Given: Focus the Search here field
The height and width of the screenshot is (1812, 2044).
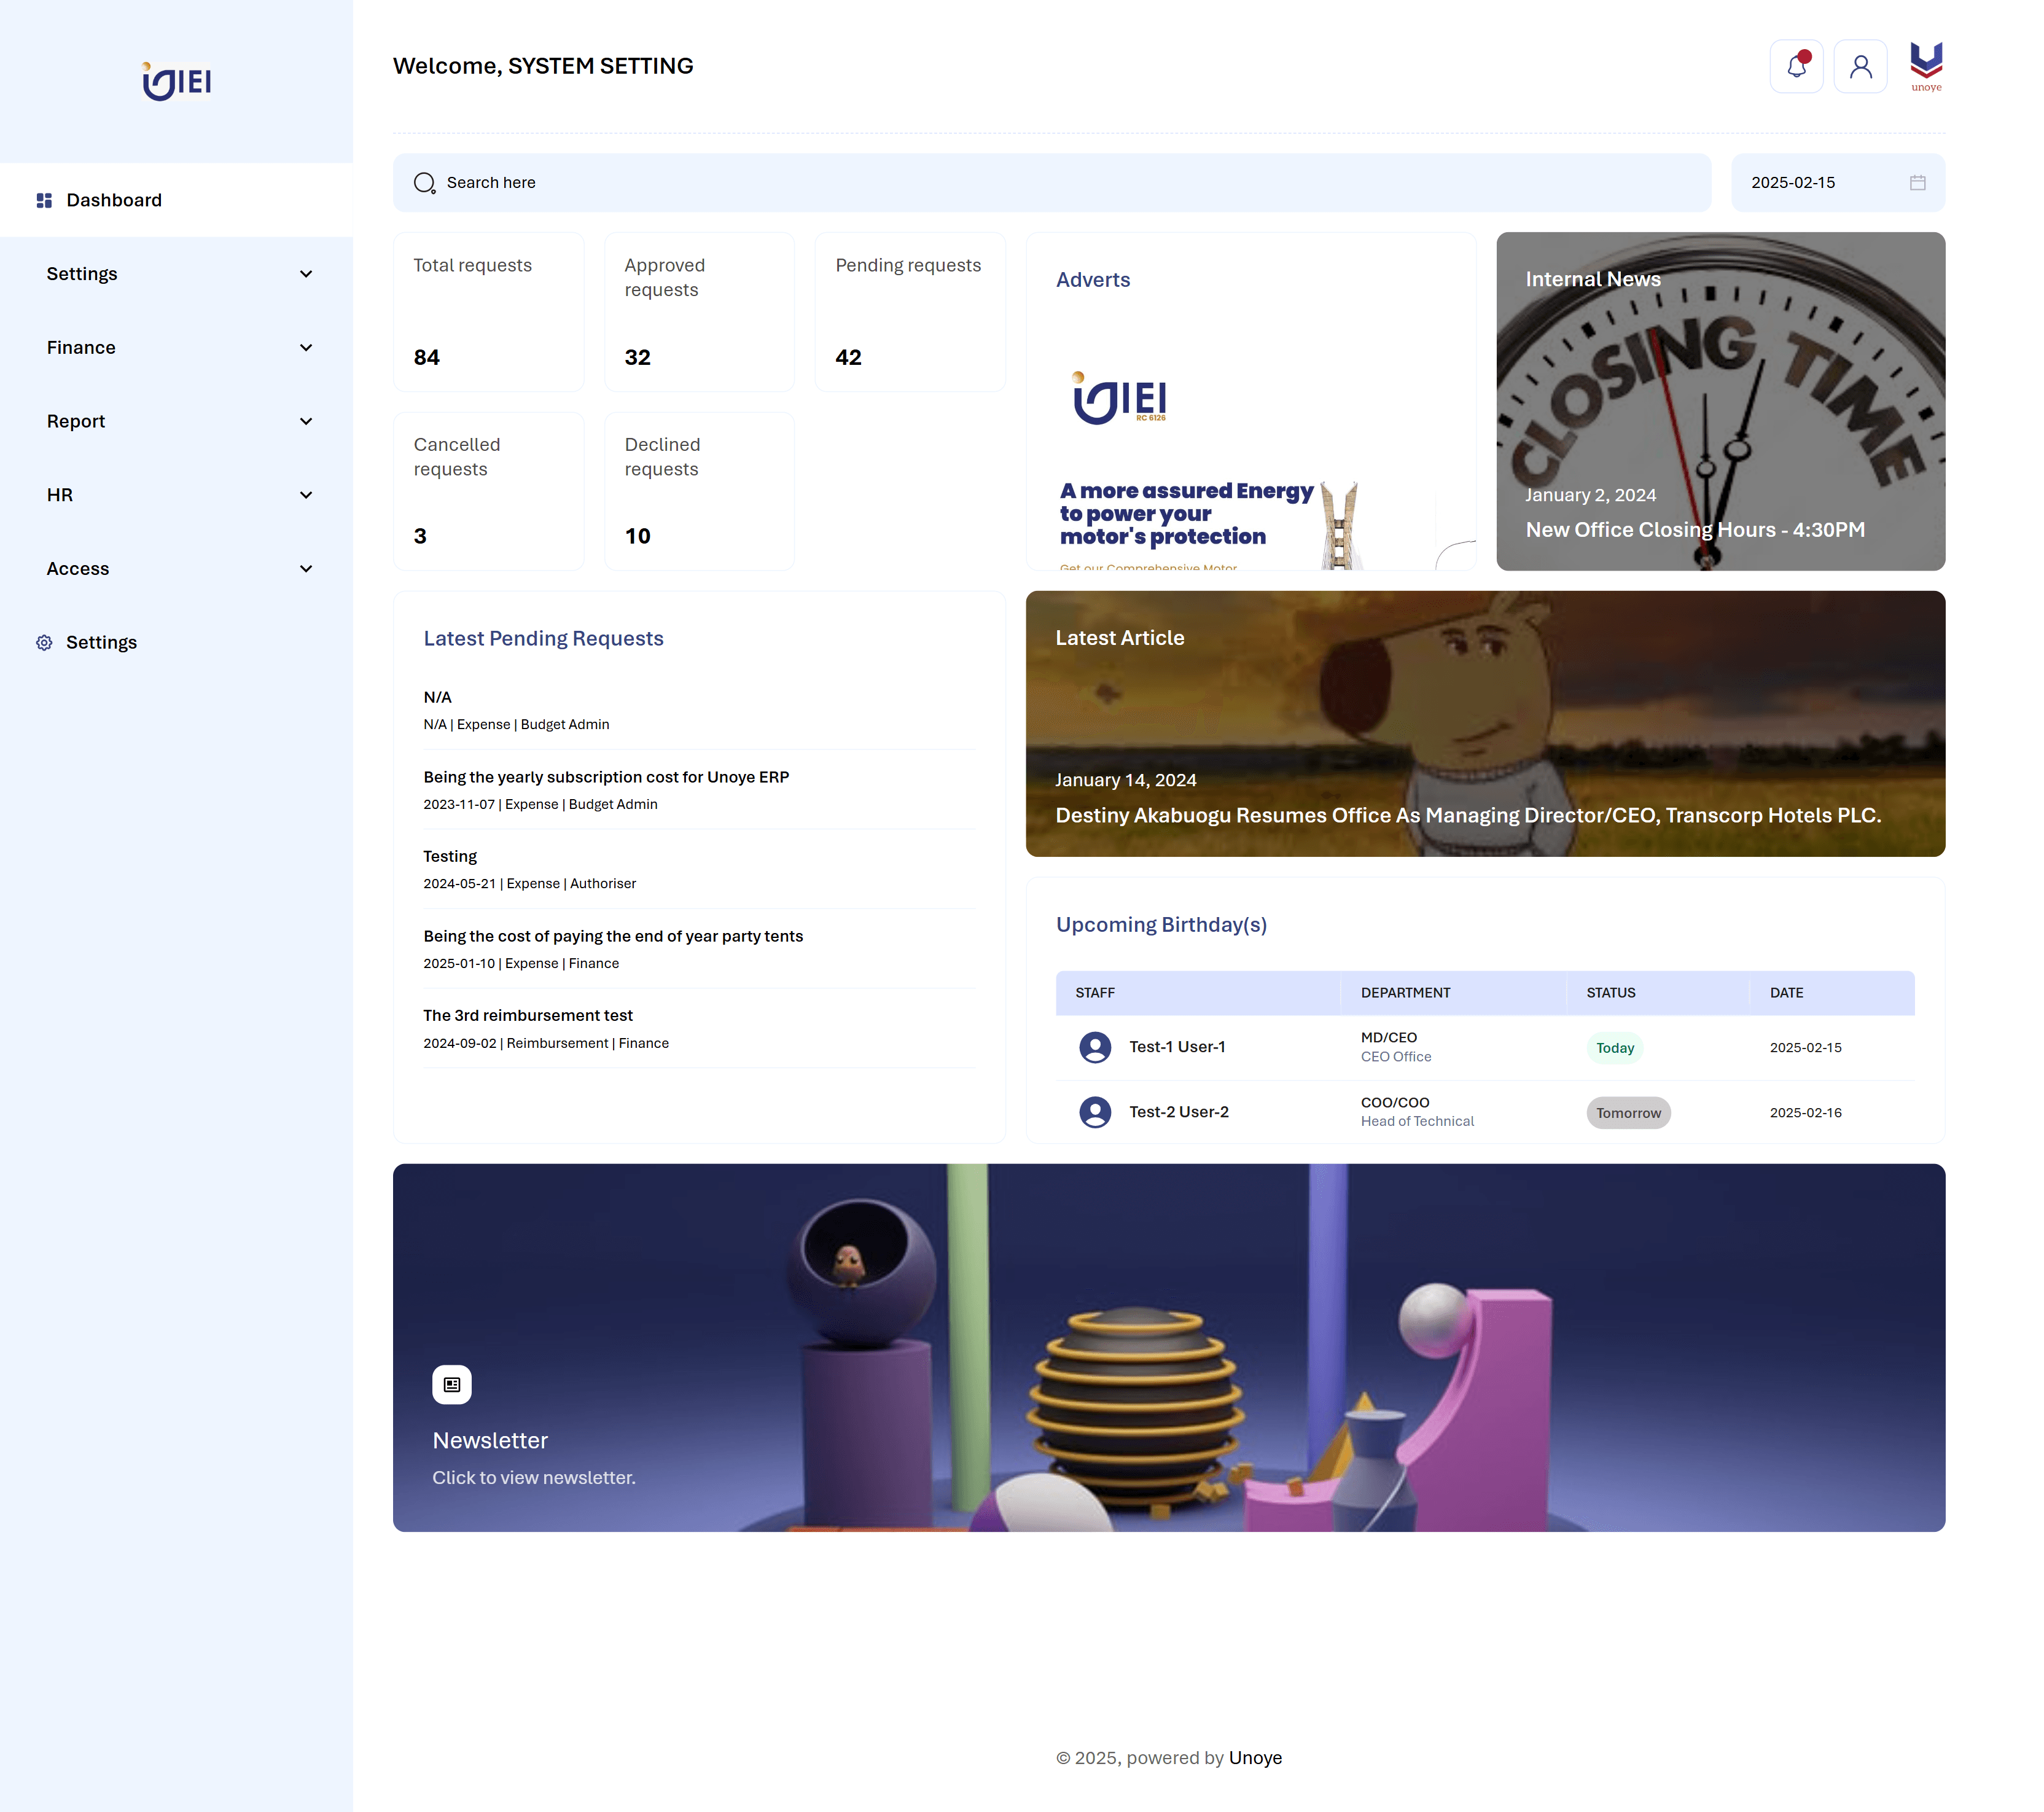Looking at the screenshot, I should [x=1052, y=182].
